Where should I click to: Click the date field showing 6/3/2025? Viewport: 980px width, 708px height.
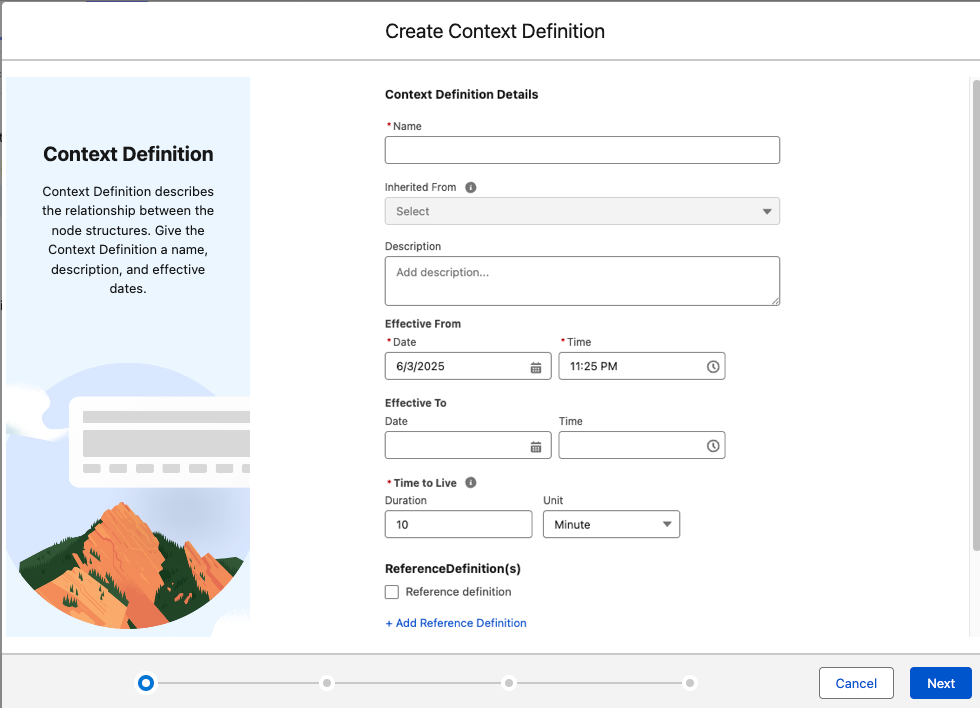tap(460, 366)
